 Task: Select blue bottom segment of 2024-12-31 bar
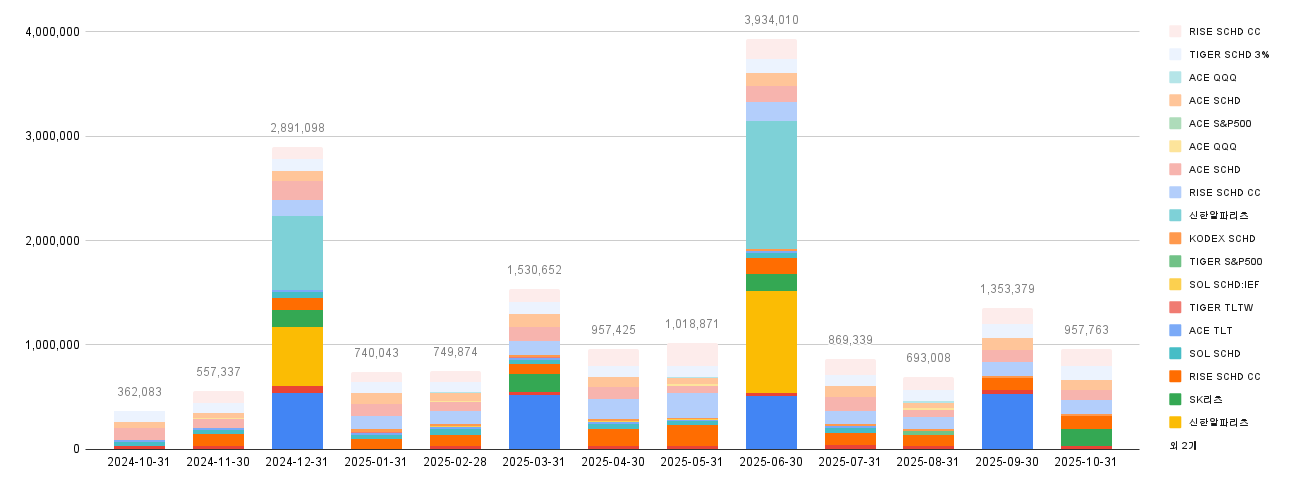pyautogui.click(x=297, y=420)
